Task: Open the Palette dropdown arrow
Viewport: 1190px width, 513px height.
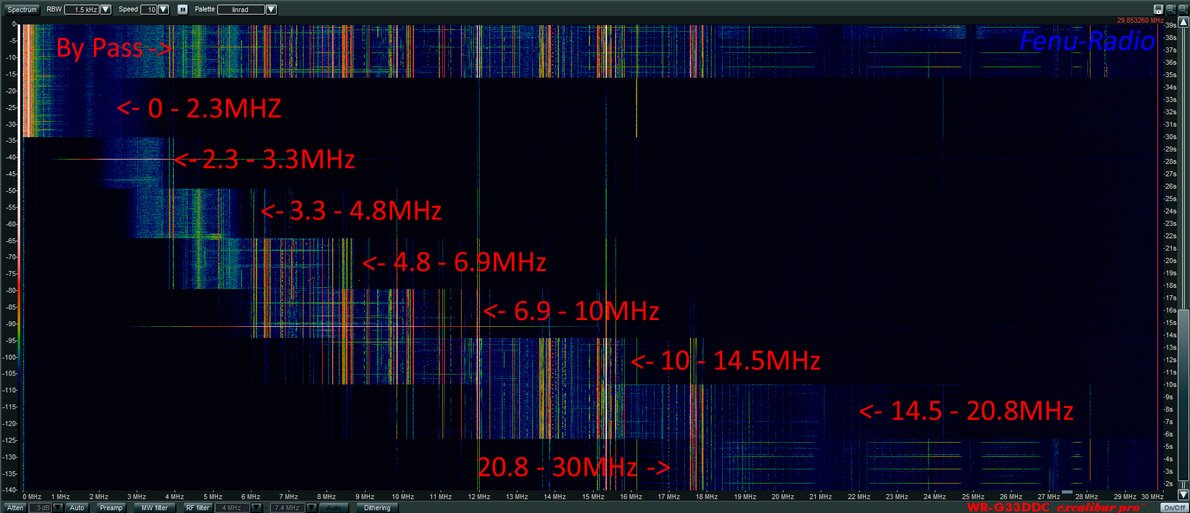Action: click(271, 9)
